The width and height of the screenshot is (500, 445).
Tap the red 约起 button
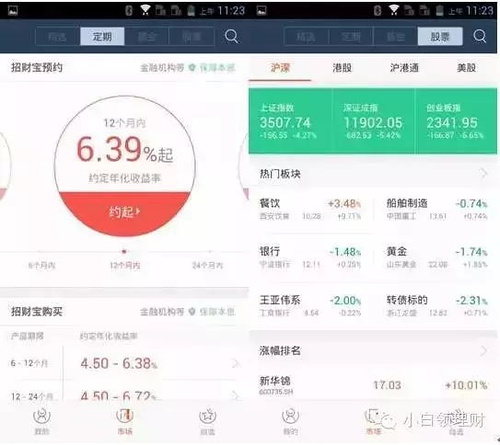[x=124, y=212]
